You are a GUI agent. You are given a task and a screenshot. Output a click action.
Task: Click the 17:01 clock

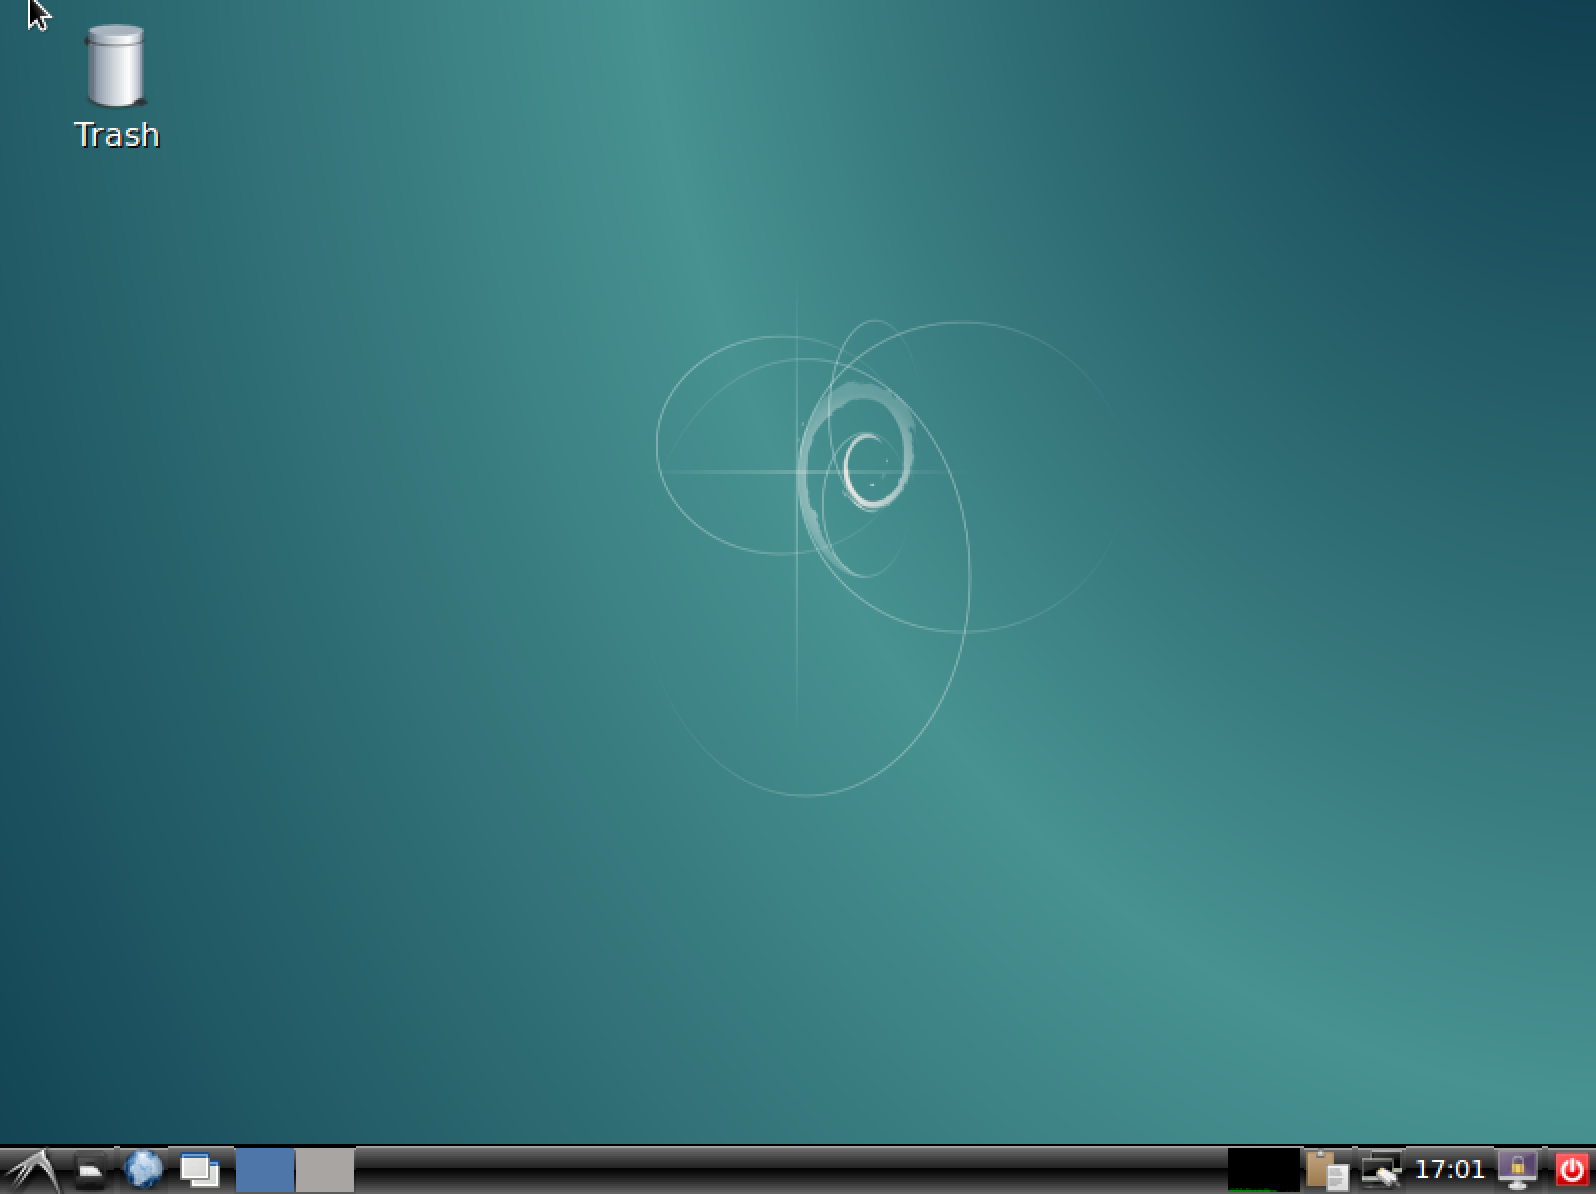(x=1450, y=1169)
